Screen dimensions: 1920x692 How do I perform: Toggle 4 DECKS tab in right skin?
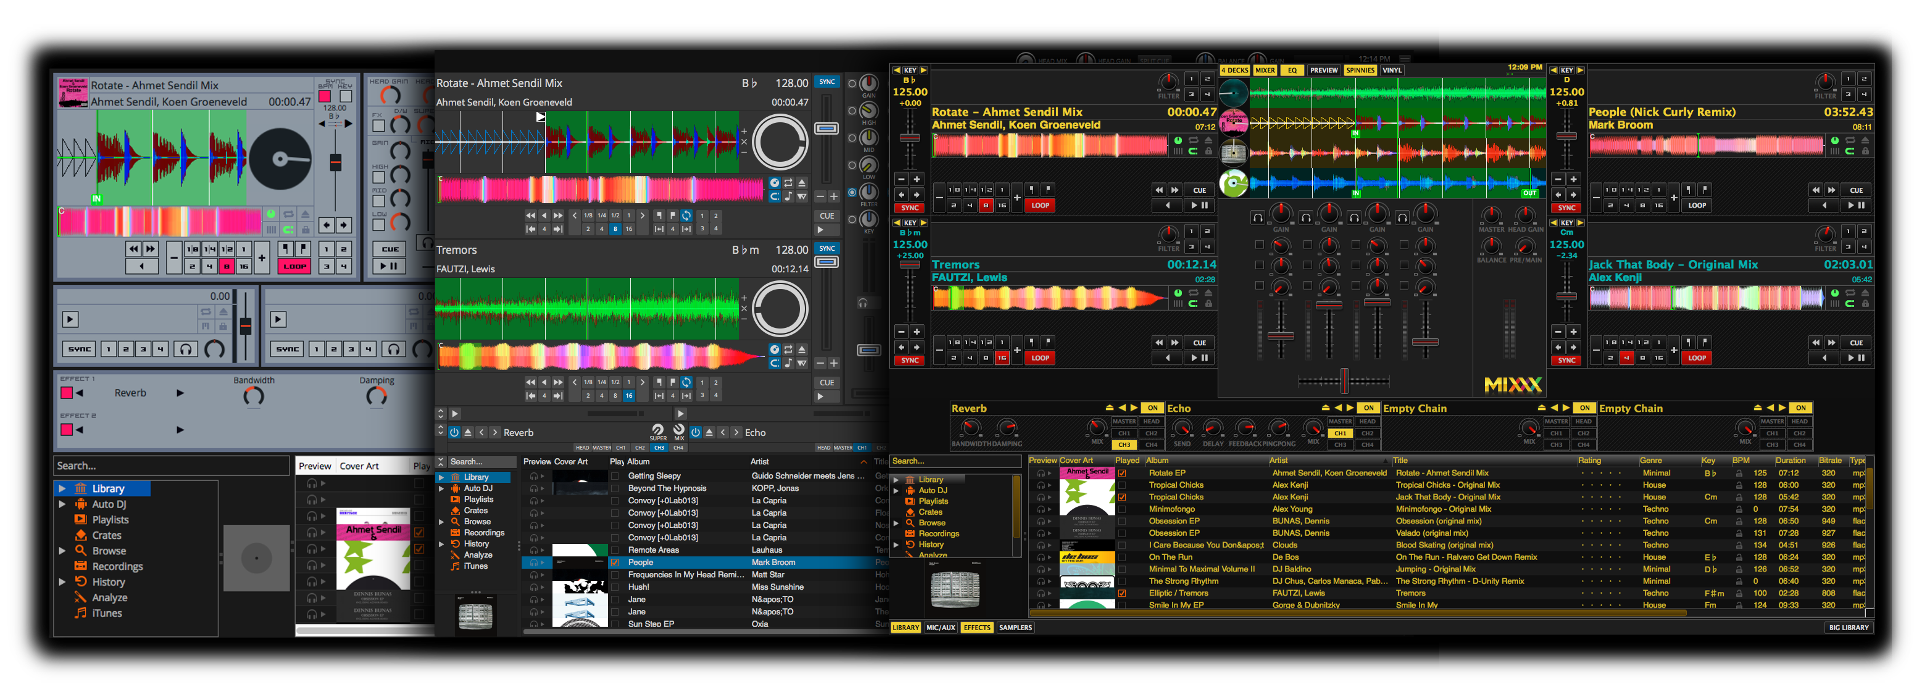coord(1235,70)
